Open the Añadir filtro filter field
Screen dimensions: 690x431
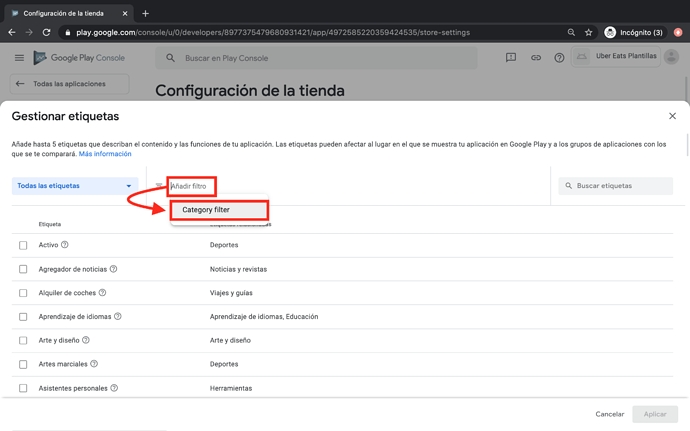coord(190,186)
